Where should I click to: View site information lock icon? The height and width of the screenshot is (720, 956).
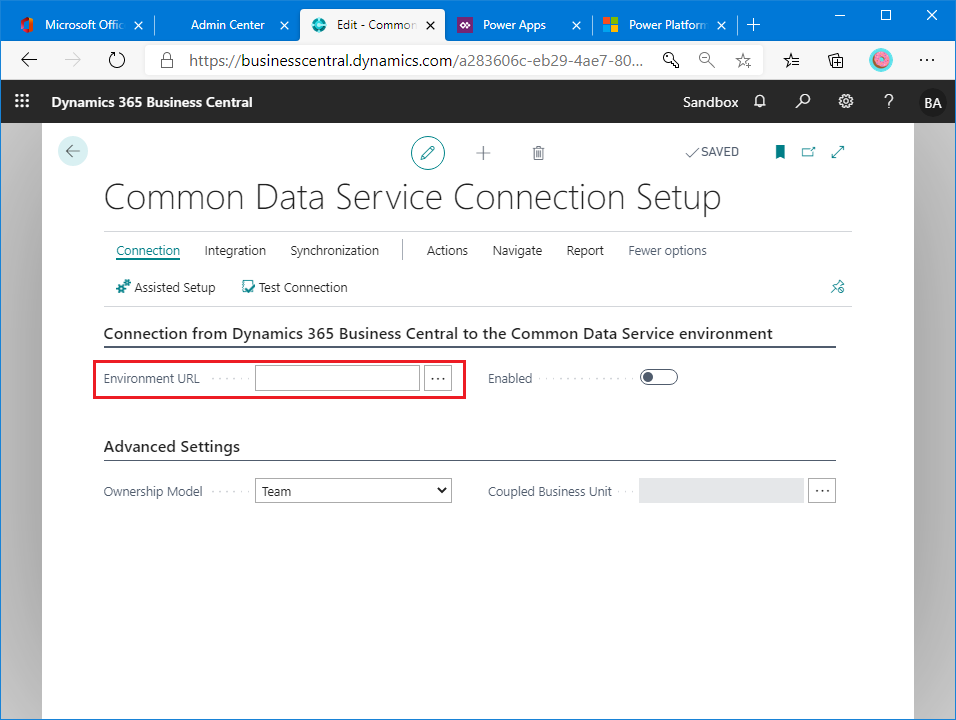point(167,60)
